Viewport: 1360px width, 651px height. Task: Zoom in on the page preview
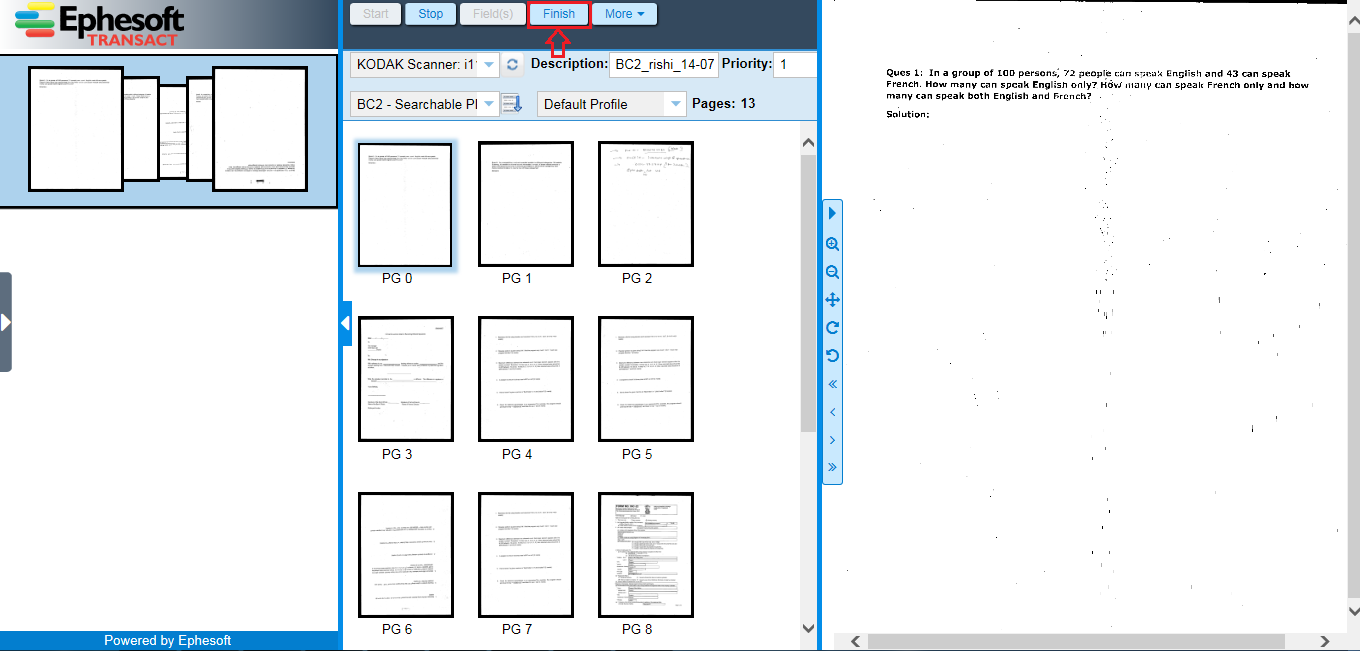coord(832,244)
